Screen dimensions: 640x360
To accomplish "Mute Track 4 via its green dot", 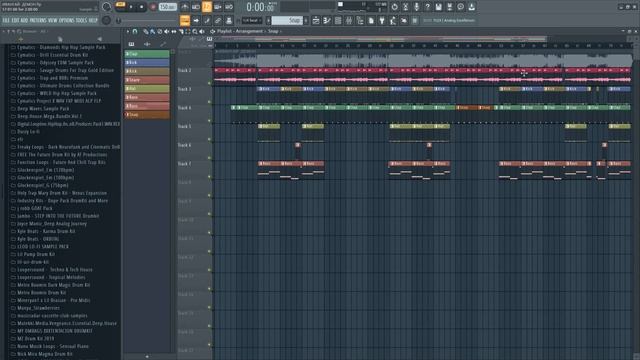I will coord(210,120).
